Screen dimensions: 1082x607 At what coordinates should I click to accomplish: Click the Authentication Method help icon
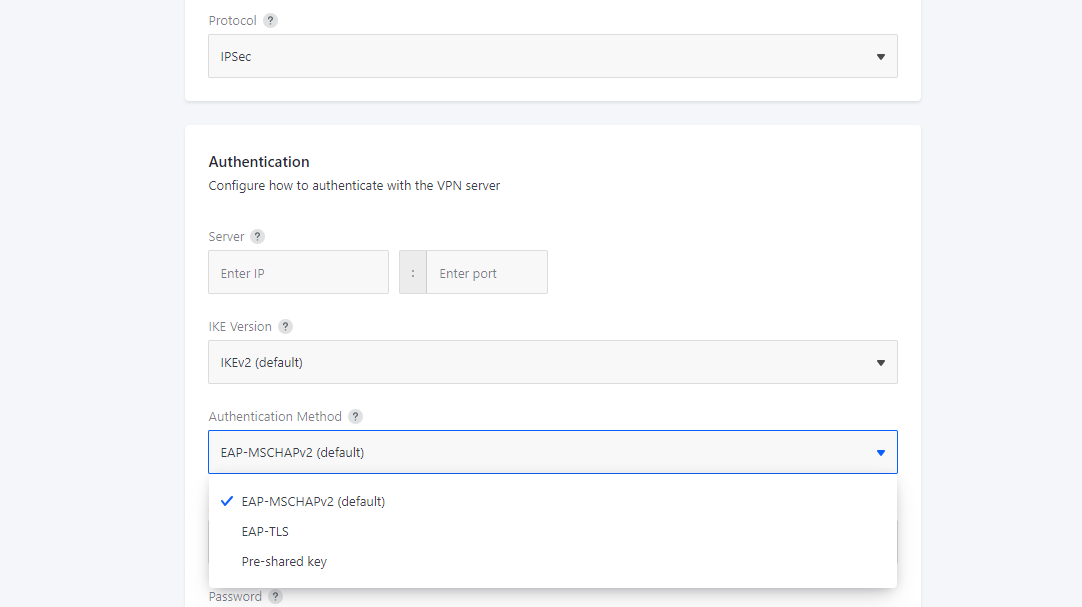click(x=355, y=417)
